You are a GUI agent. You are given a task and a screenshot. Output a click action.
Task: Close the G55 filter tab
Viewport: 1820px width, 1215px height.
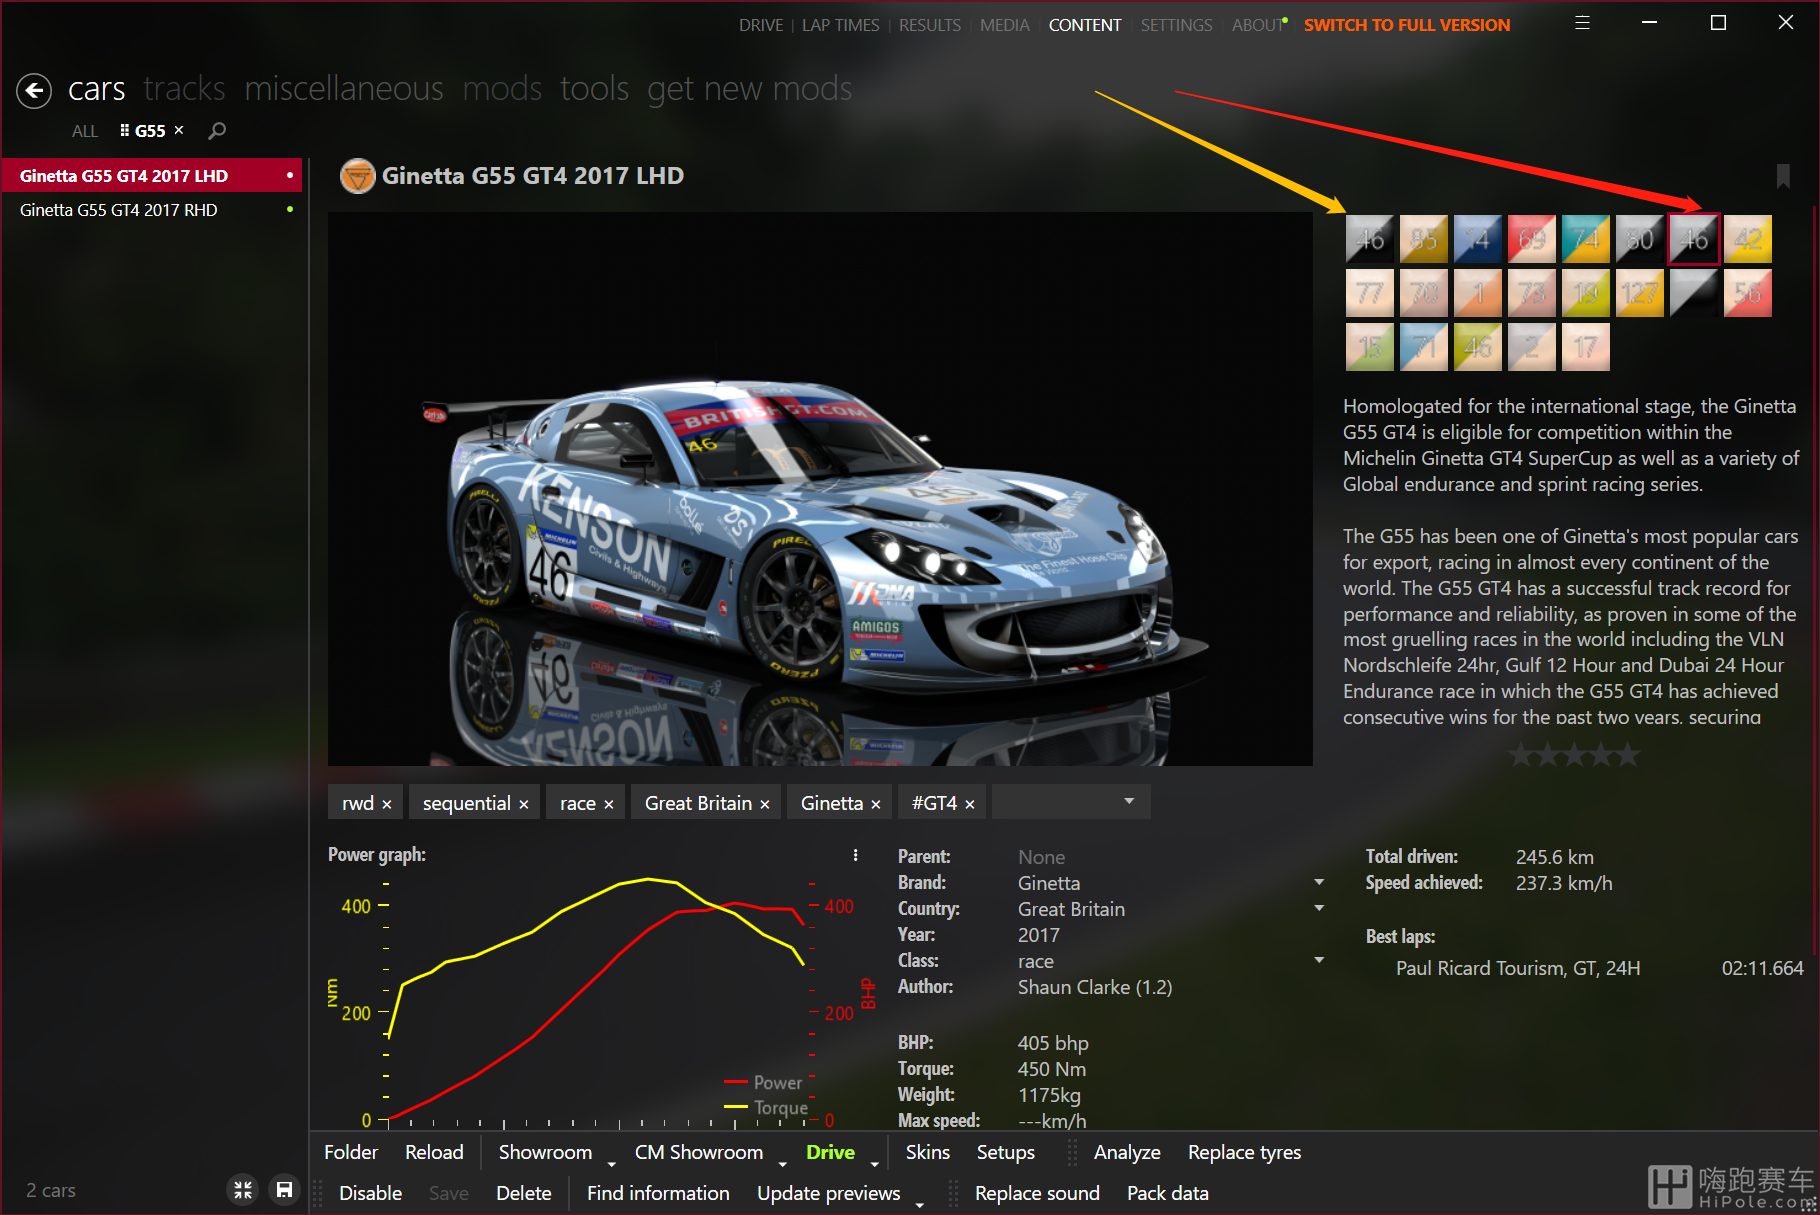179,130
